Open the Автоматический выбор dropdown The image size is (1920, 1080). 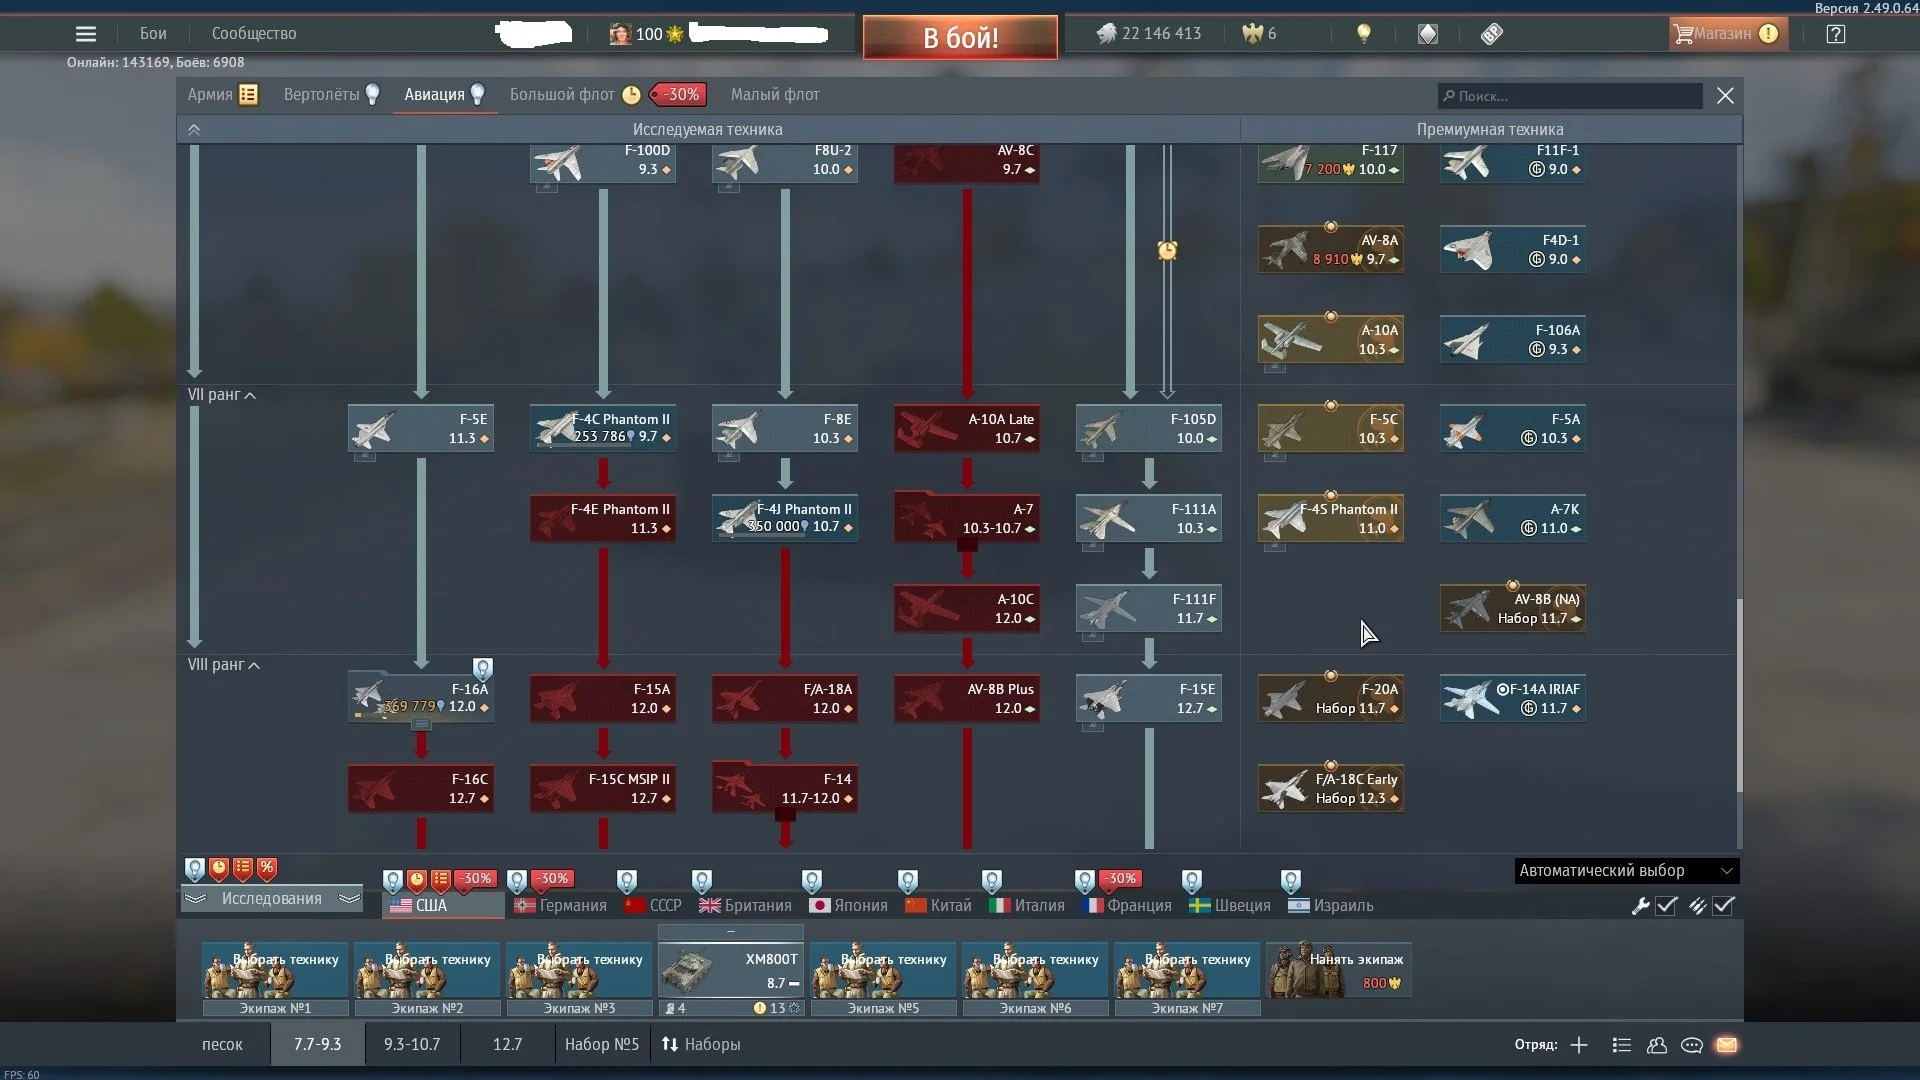click(x=1626, y=871)
